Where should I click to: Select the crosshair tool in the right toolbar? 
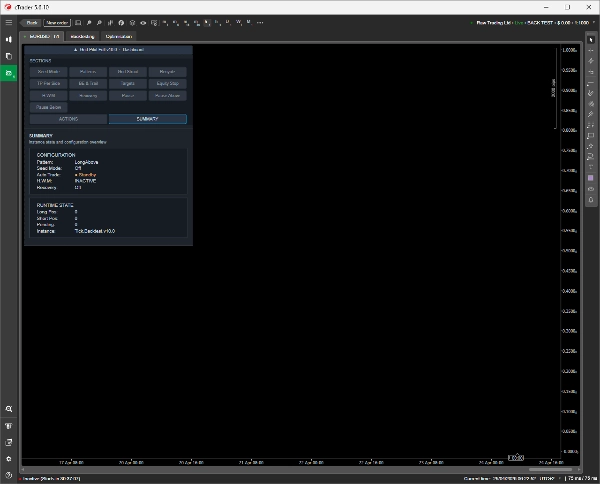pyautogui.click(x=591, y=50)
